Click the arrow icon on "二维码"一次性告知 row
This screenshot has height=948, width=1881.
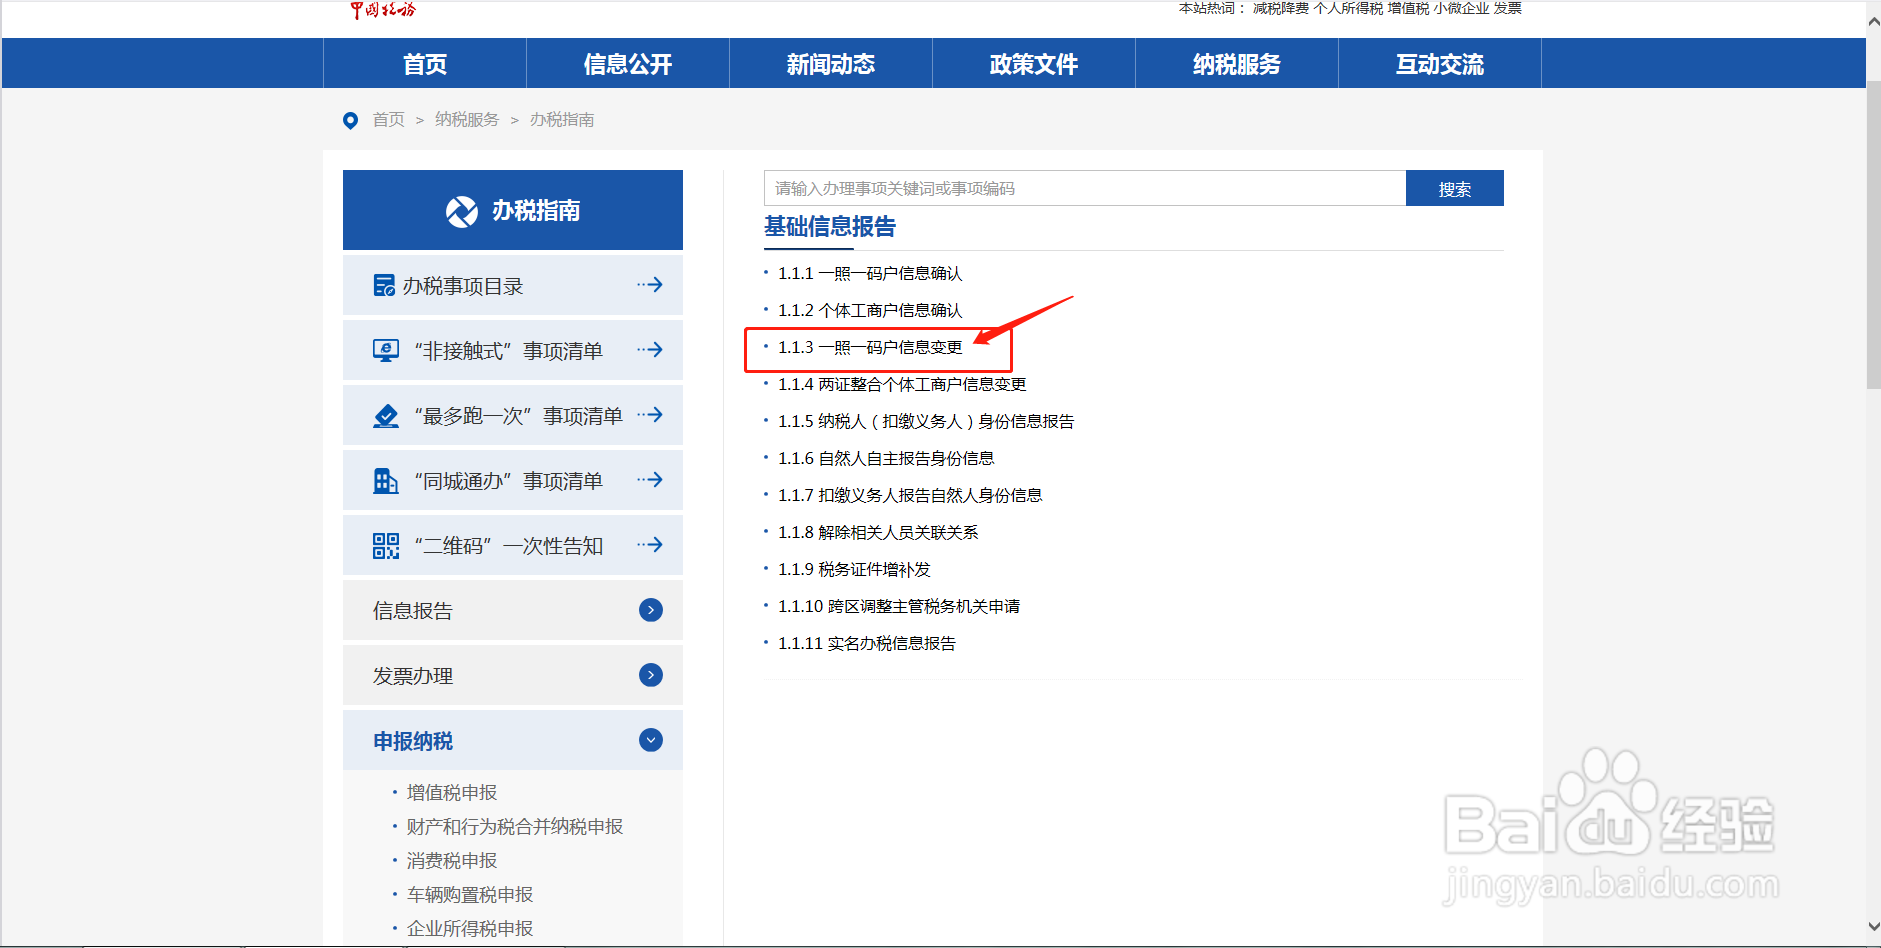pyautogui.click(x=650, y=545)
